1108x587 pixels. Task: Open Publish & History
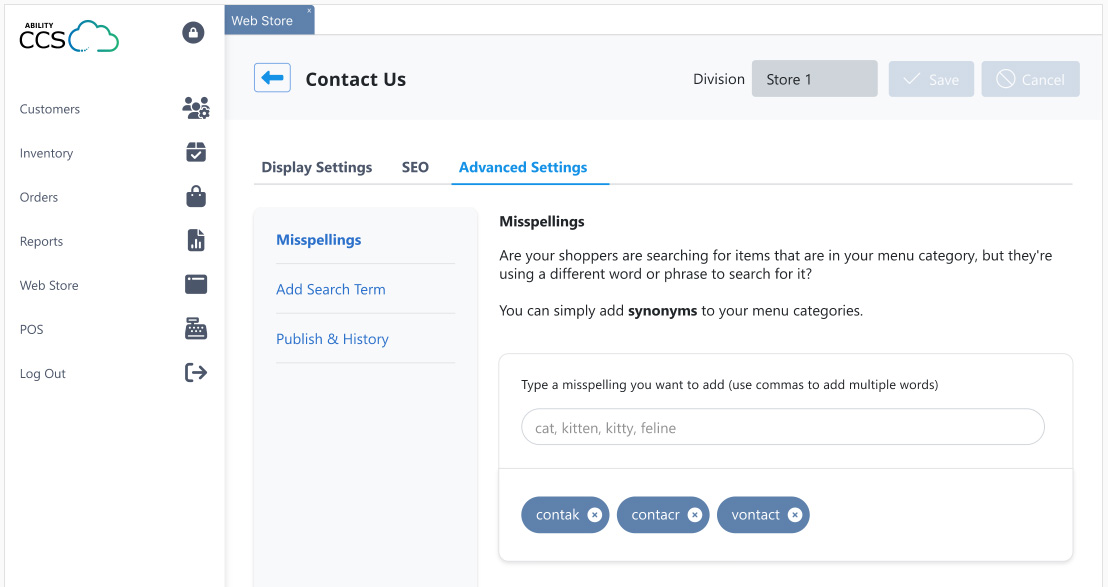pyautogui.click(x=332, y=338)
